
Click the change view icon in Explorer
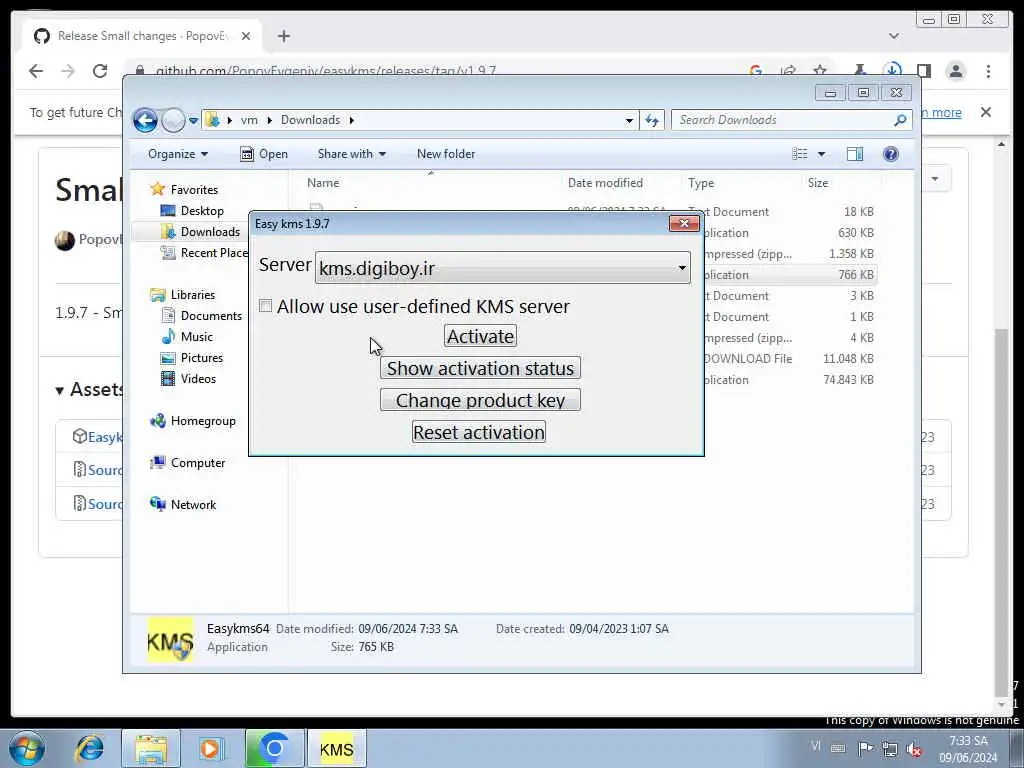tap(799, 154)
